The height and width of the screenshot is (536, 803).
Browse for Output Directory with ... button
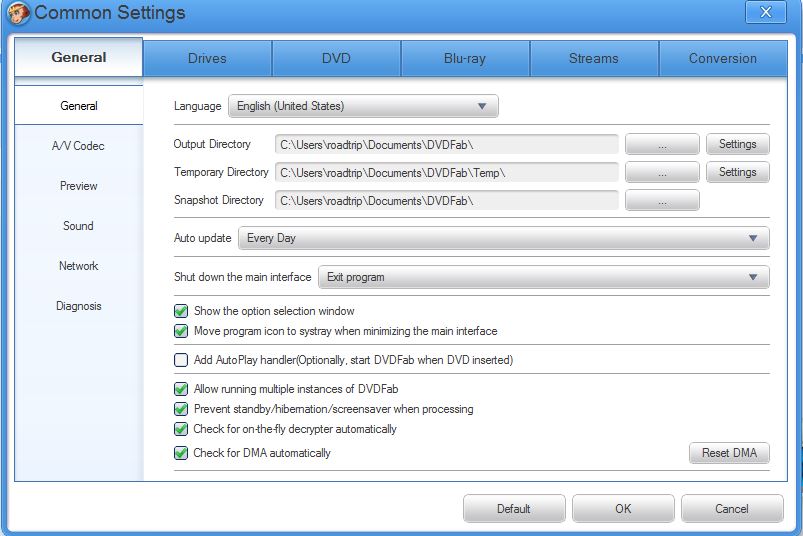click(x=662, y=144)
